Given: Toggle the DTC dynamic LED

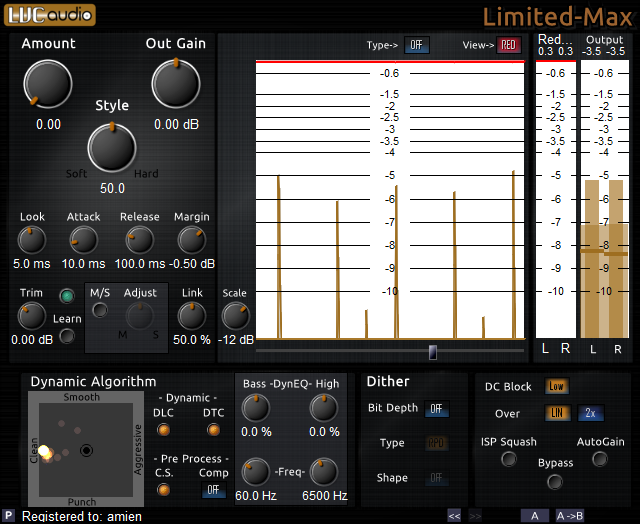Looking at the screenshot, I should pyautogui.click(x=213, y=430).
